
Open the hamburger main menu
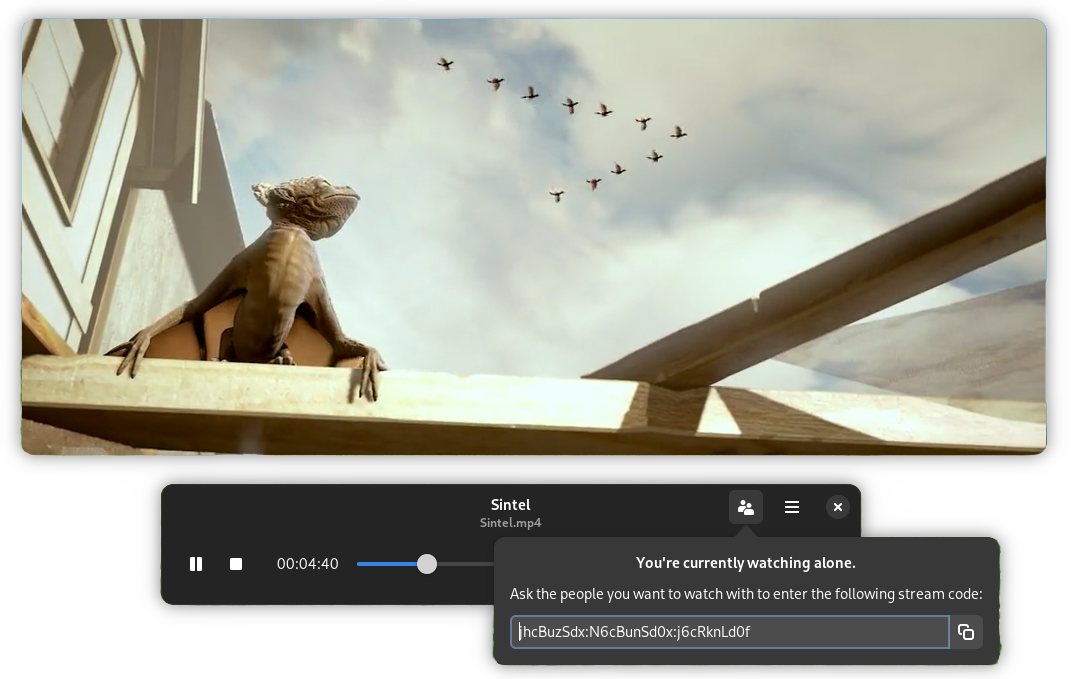click(x=792, y=507)
